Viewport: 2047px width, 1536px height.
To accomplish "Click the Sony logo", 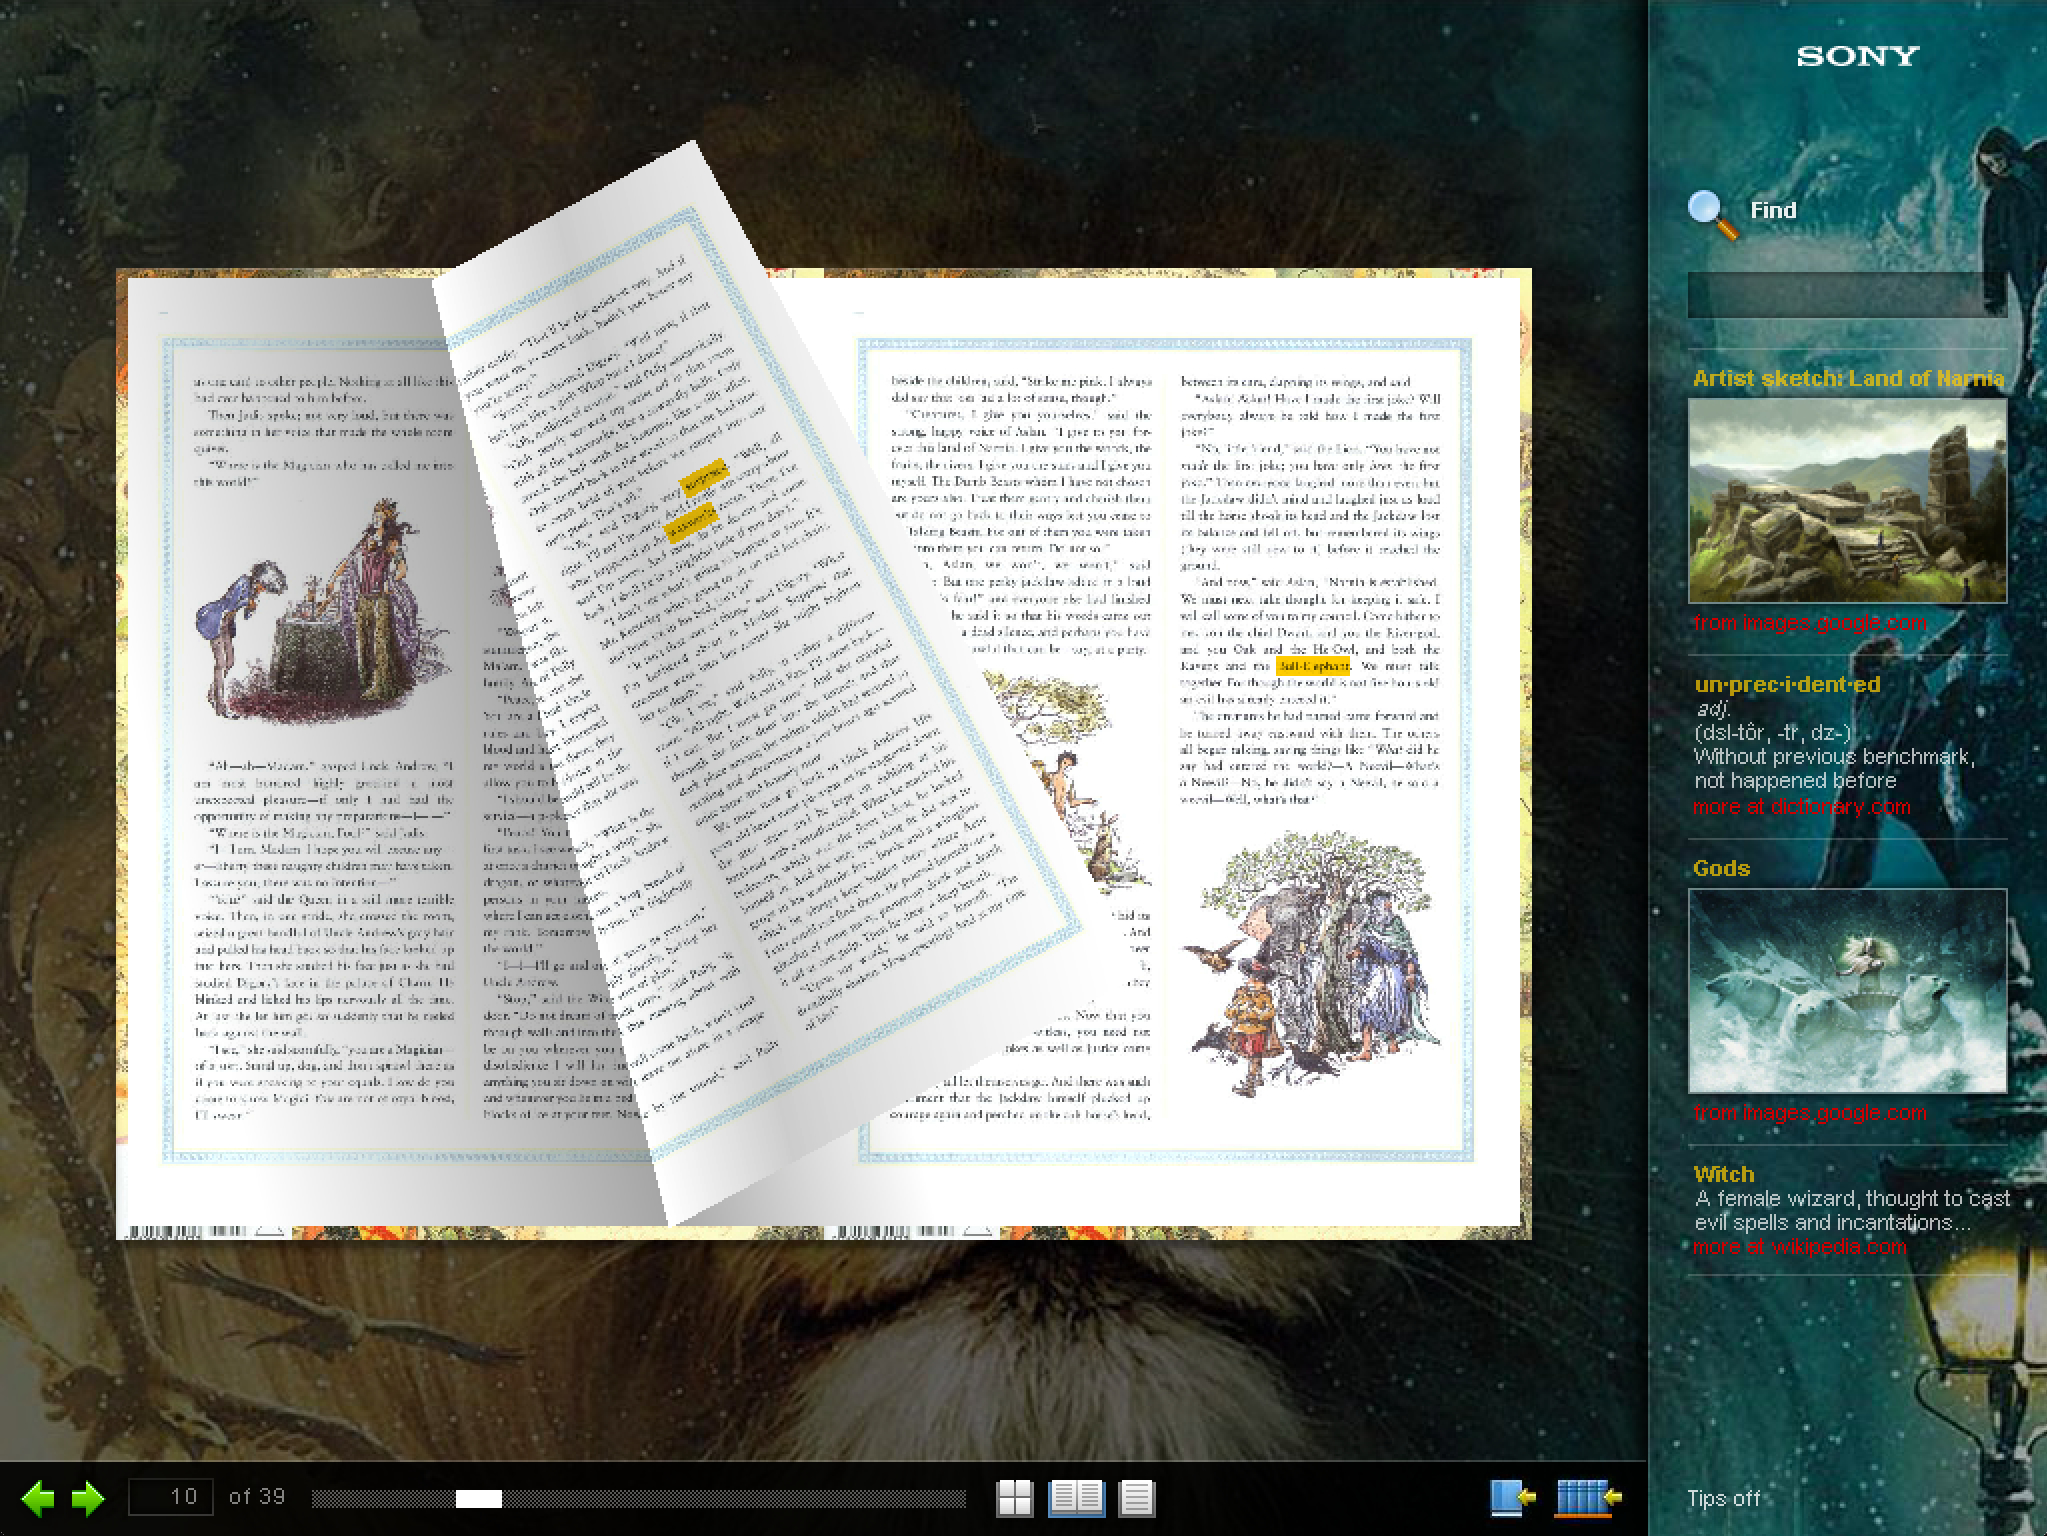I will 1857,57.
